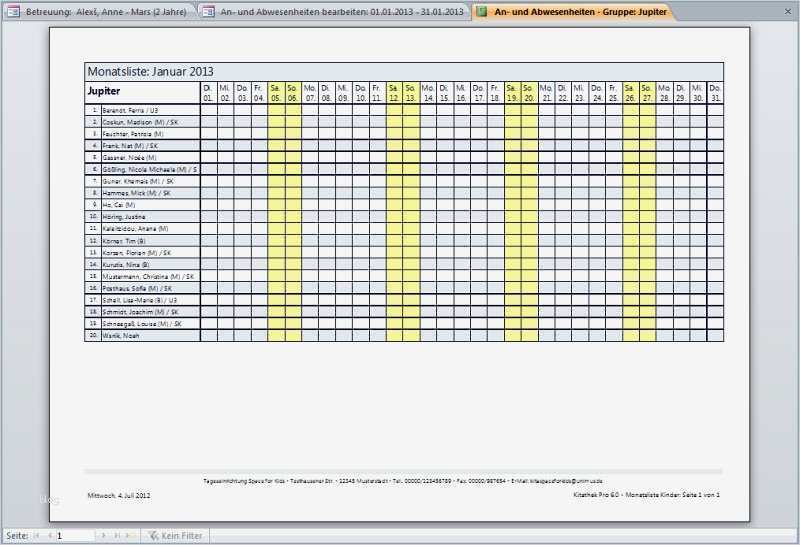Select weekend header Sa. 26.

(630, 93)
